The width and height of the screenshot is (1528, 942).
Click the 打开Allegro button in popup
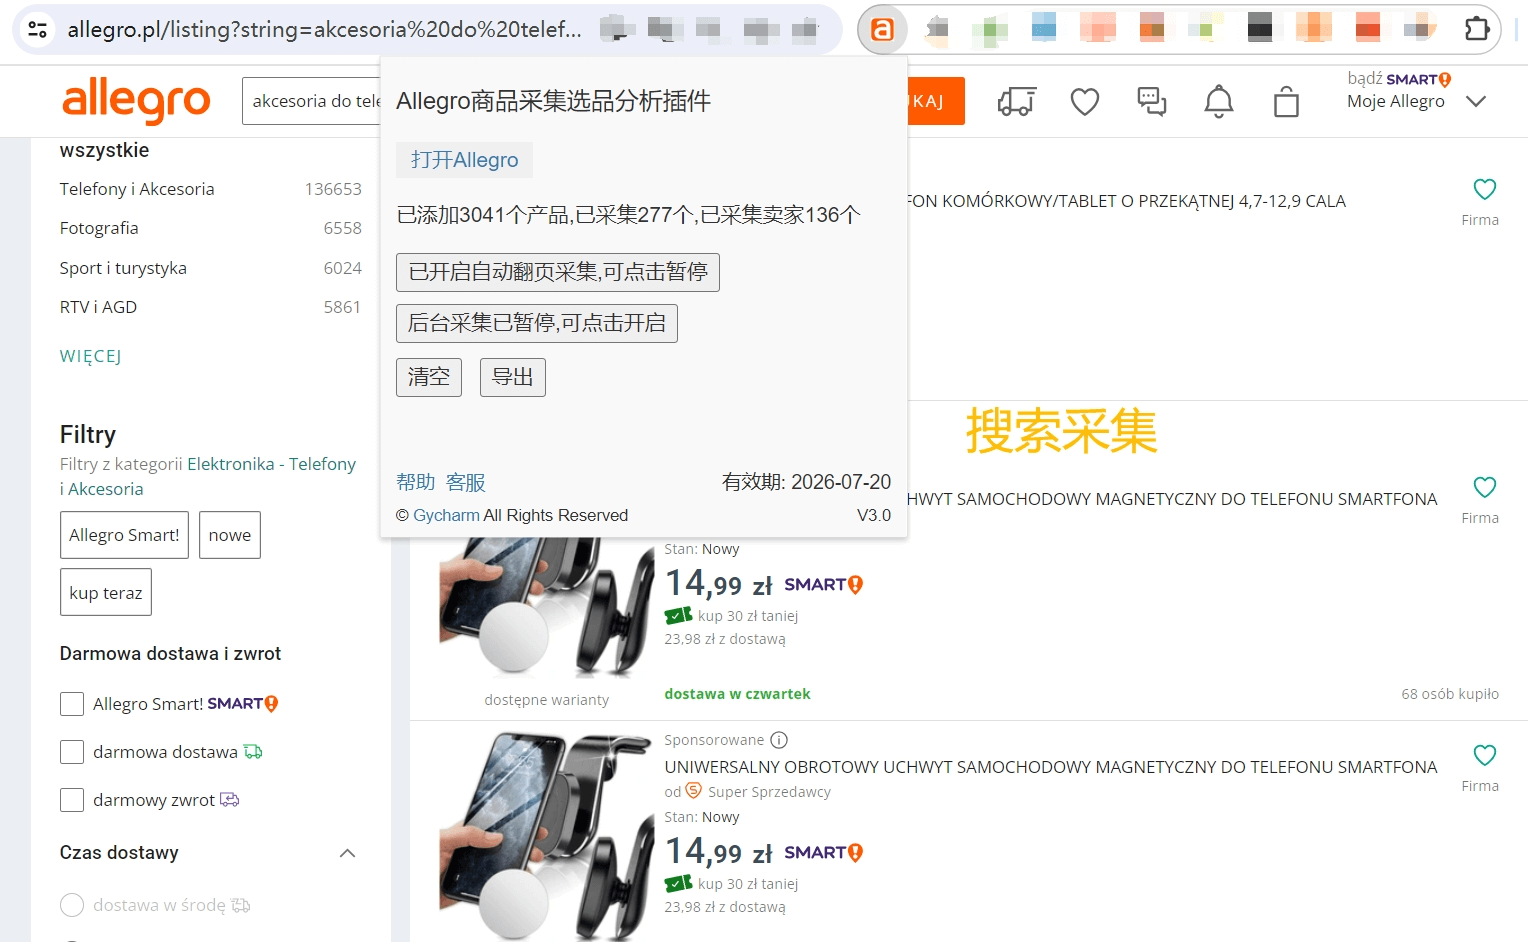[x=464, y=160]
